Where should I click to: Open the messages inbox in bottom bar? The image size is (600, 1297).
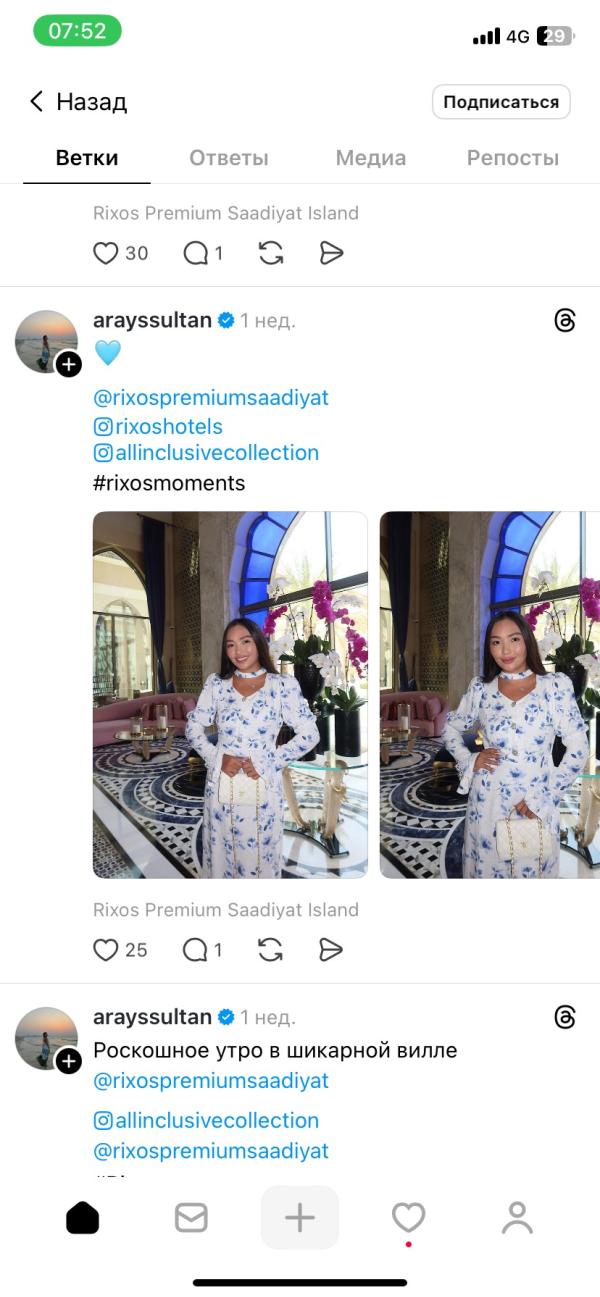click(191, 1217)
